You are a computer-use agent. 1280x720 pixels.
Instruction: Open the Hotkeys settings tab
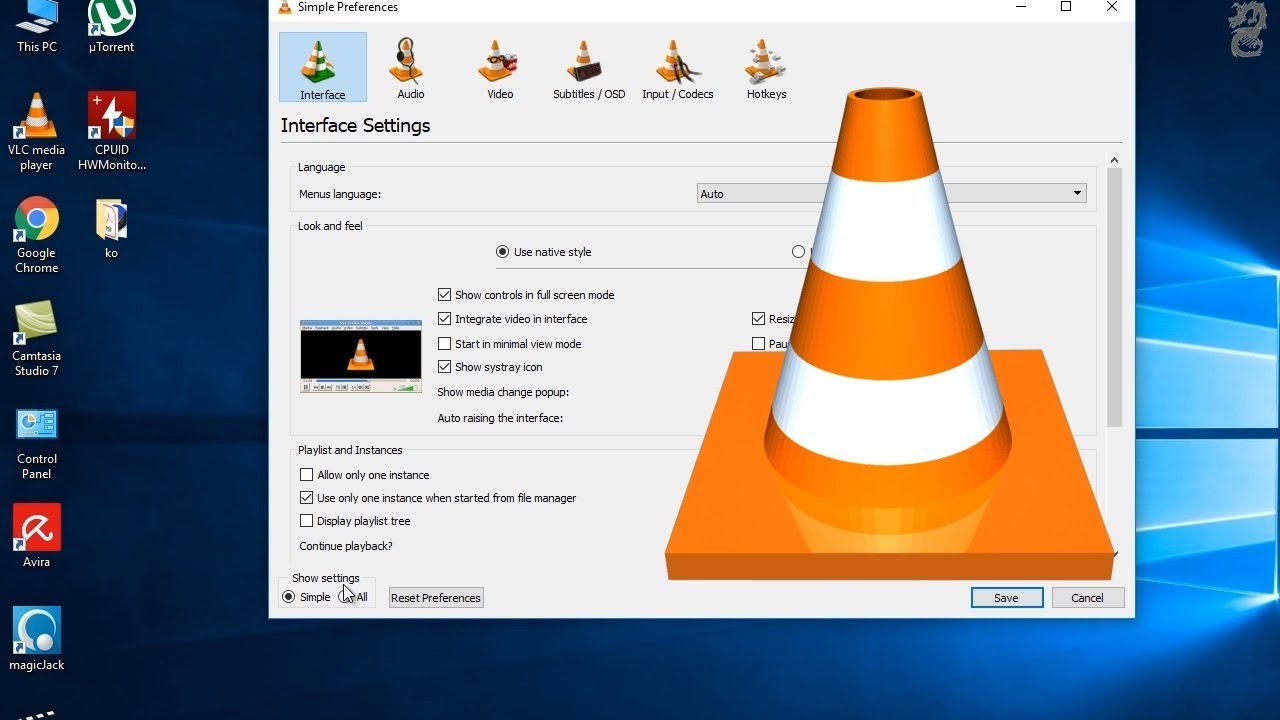pos(767,67)
